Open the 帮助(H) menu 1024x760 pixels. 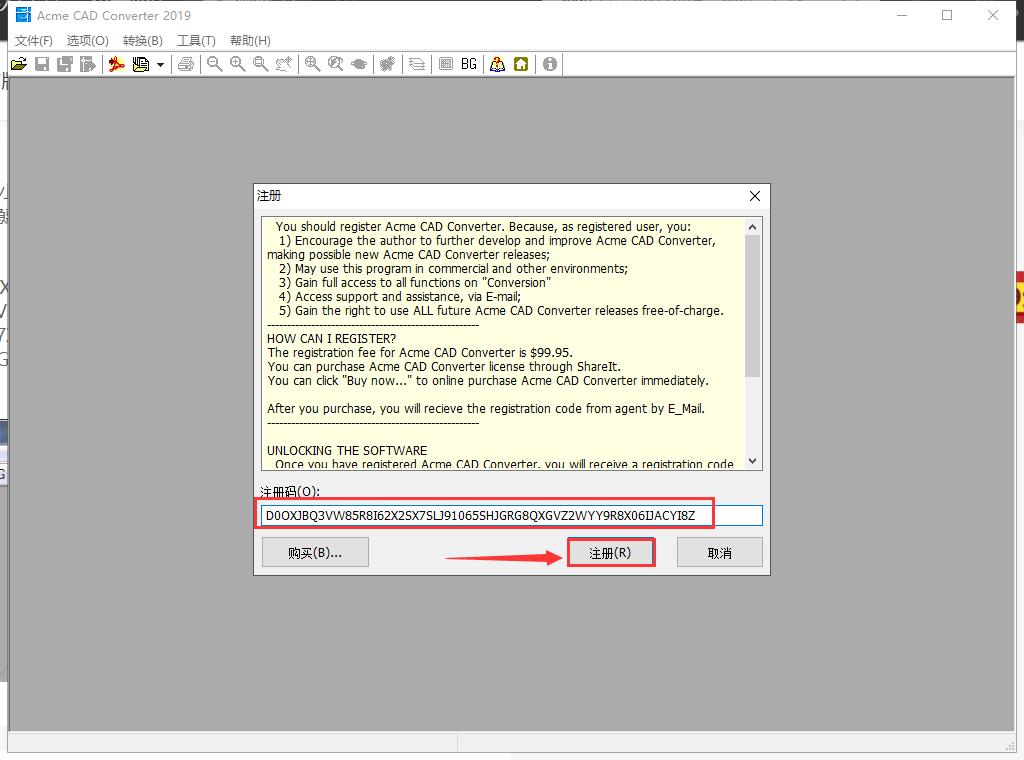[x=250, y=40]
